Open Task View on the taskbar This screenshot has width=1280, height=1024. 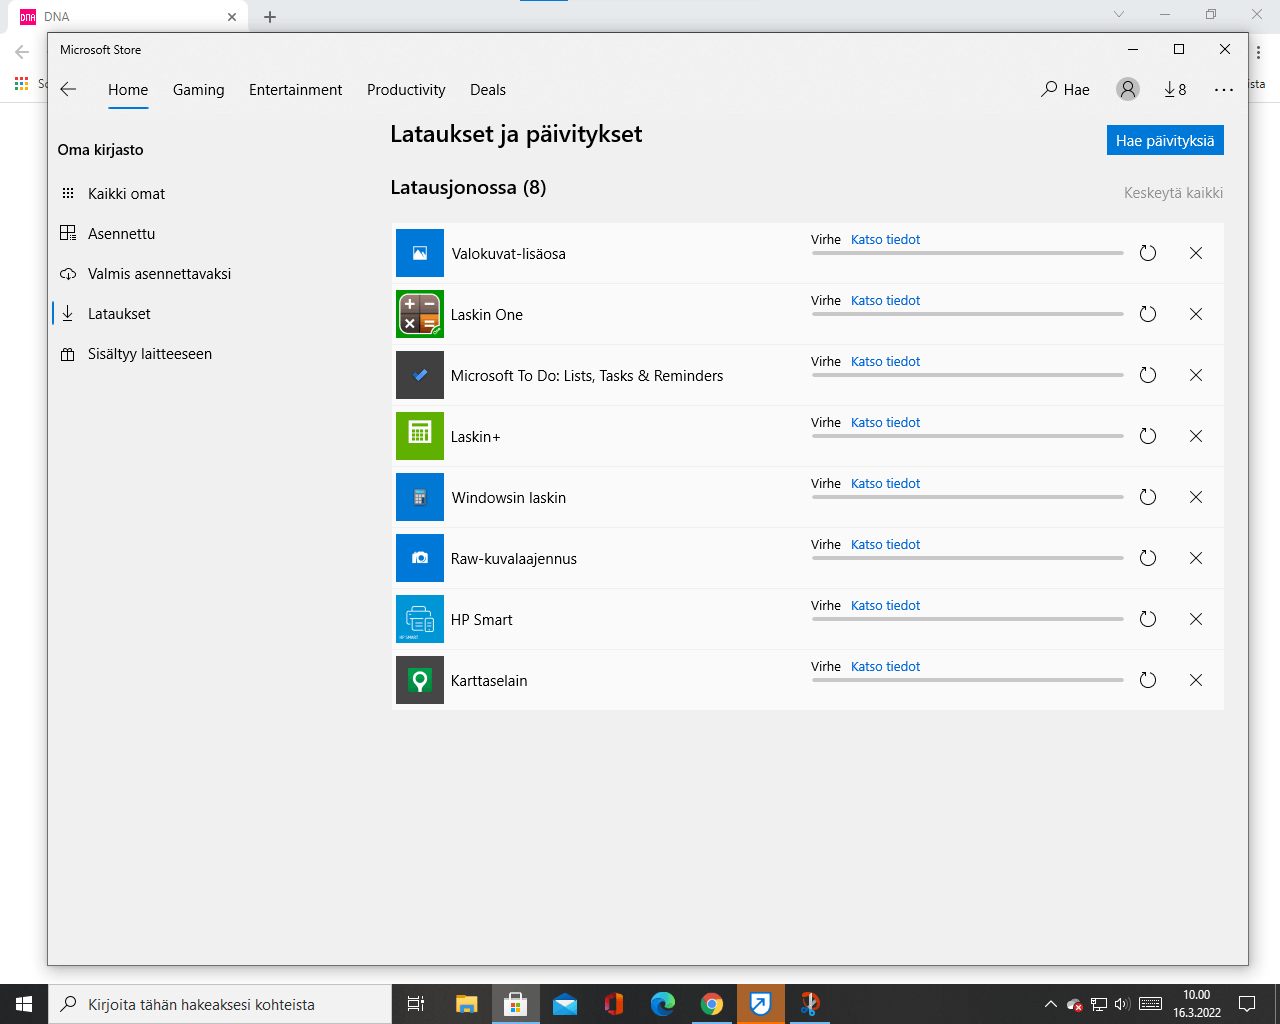416,1004
